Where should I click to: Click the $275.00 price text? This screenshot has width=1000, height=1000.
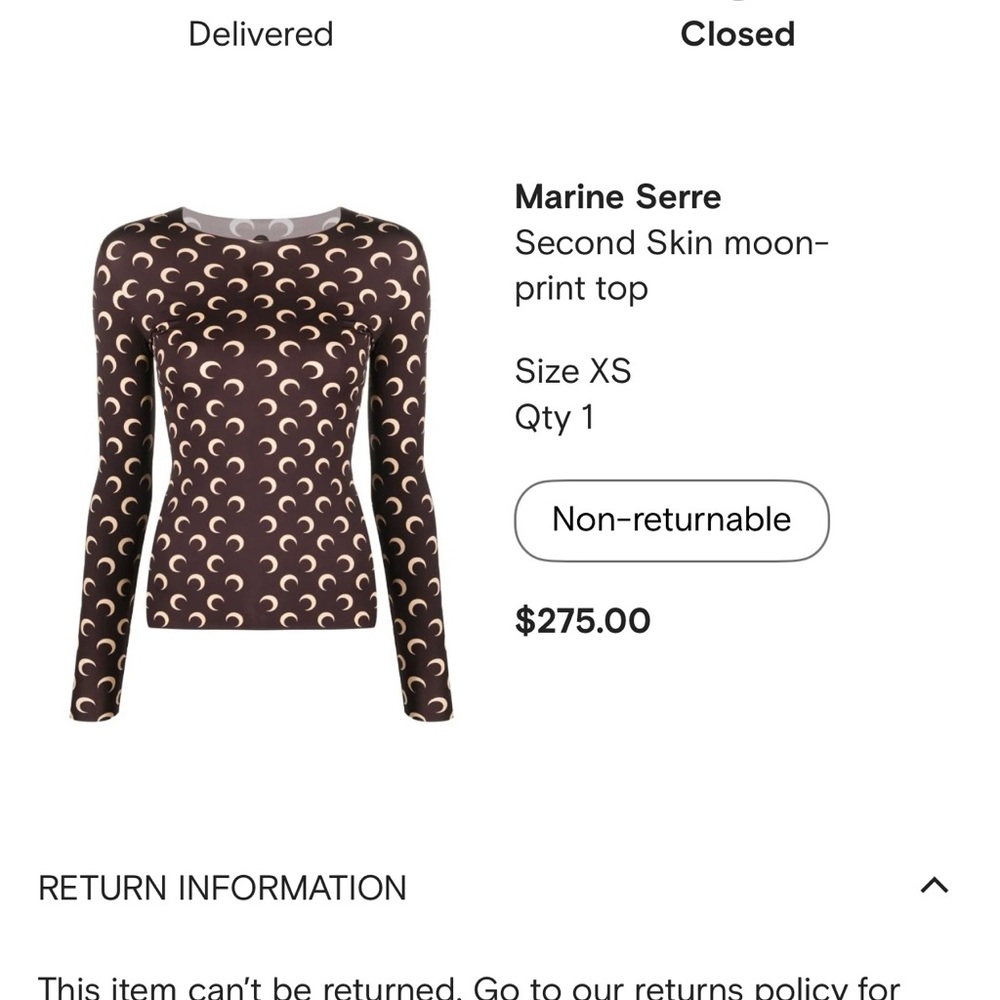click(582, 620)
